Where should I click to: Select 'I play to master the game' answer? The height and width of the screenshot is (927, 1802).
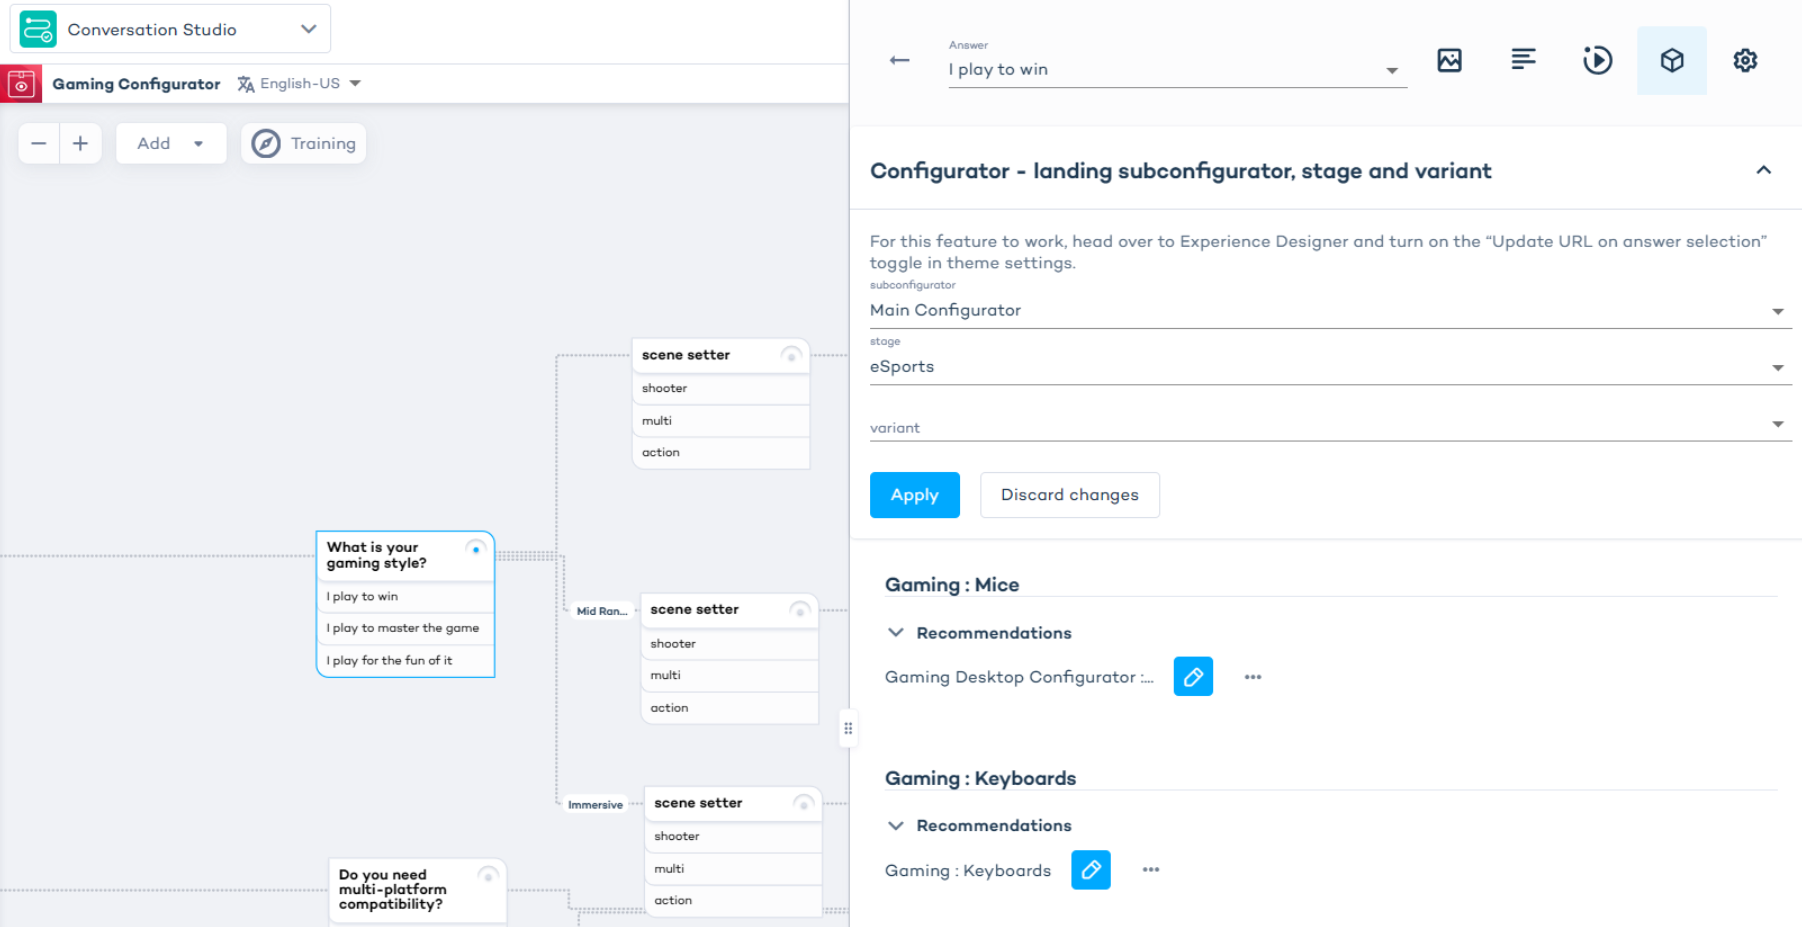pos(405,629)
